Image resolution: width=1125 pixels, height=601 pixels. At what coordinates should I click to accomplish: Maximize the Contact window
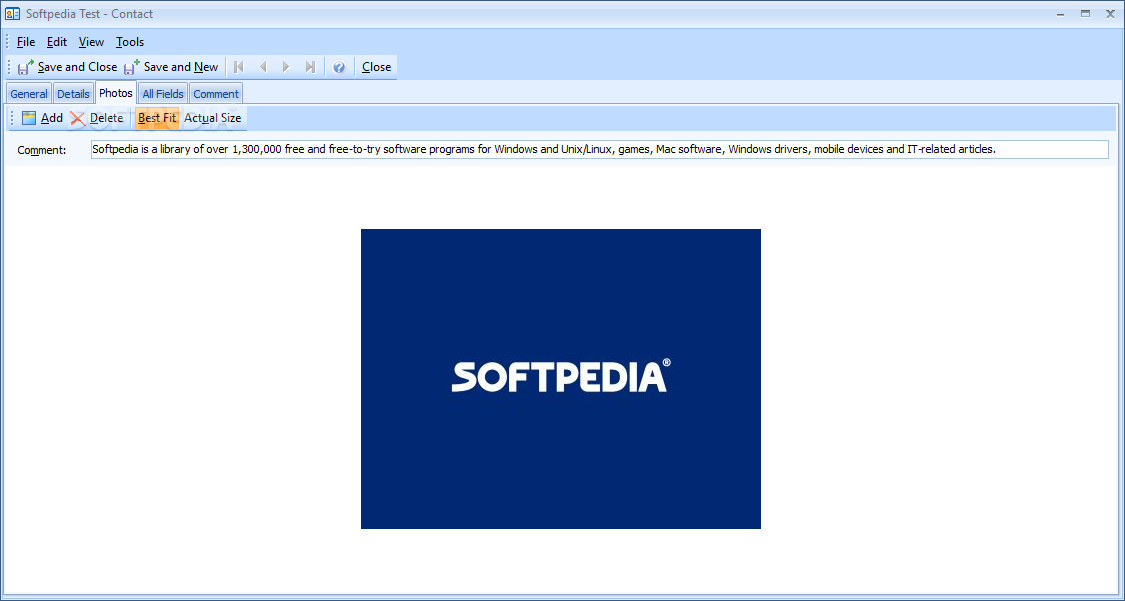click(x=1086, y=14)
